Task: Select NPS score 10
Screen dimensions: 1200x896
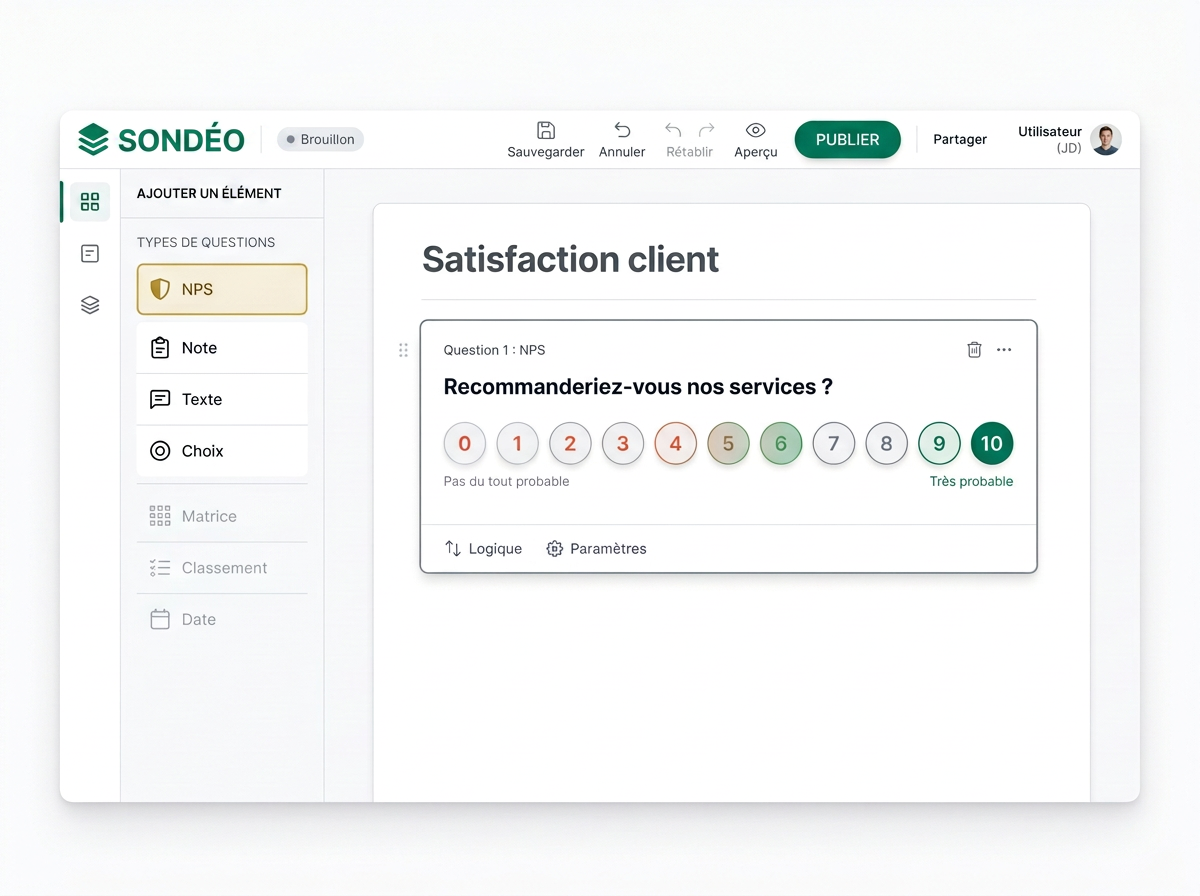Action: [x=992, y=443]
